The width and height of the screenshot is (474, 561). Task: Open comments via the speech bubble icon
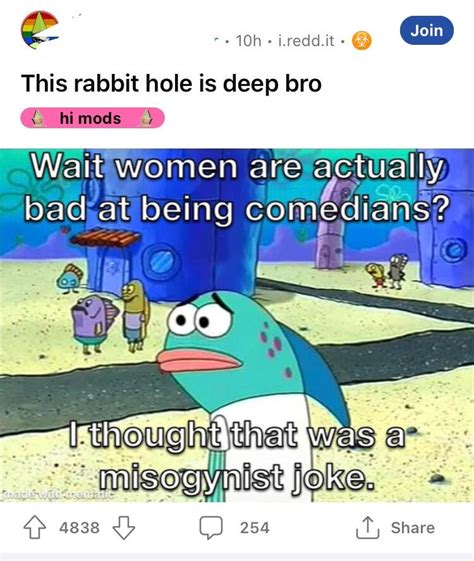pos(211,527)
